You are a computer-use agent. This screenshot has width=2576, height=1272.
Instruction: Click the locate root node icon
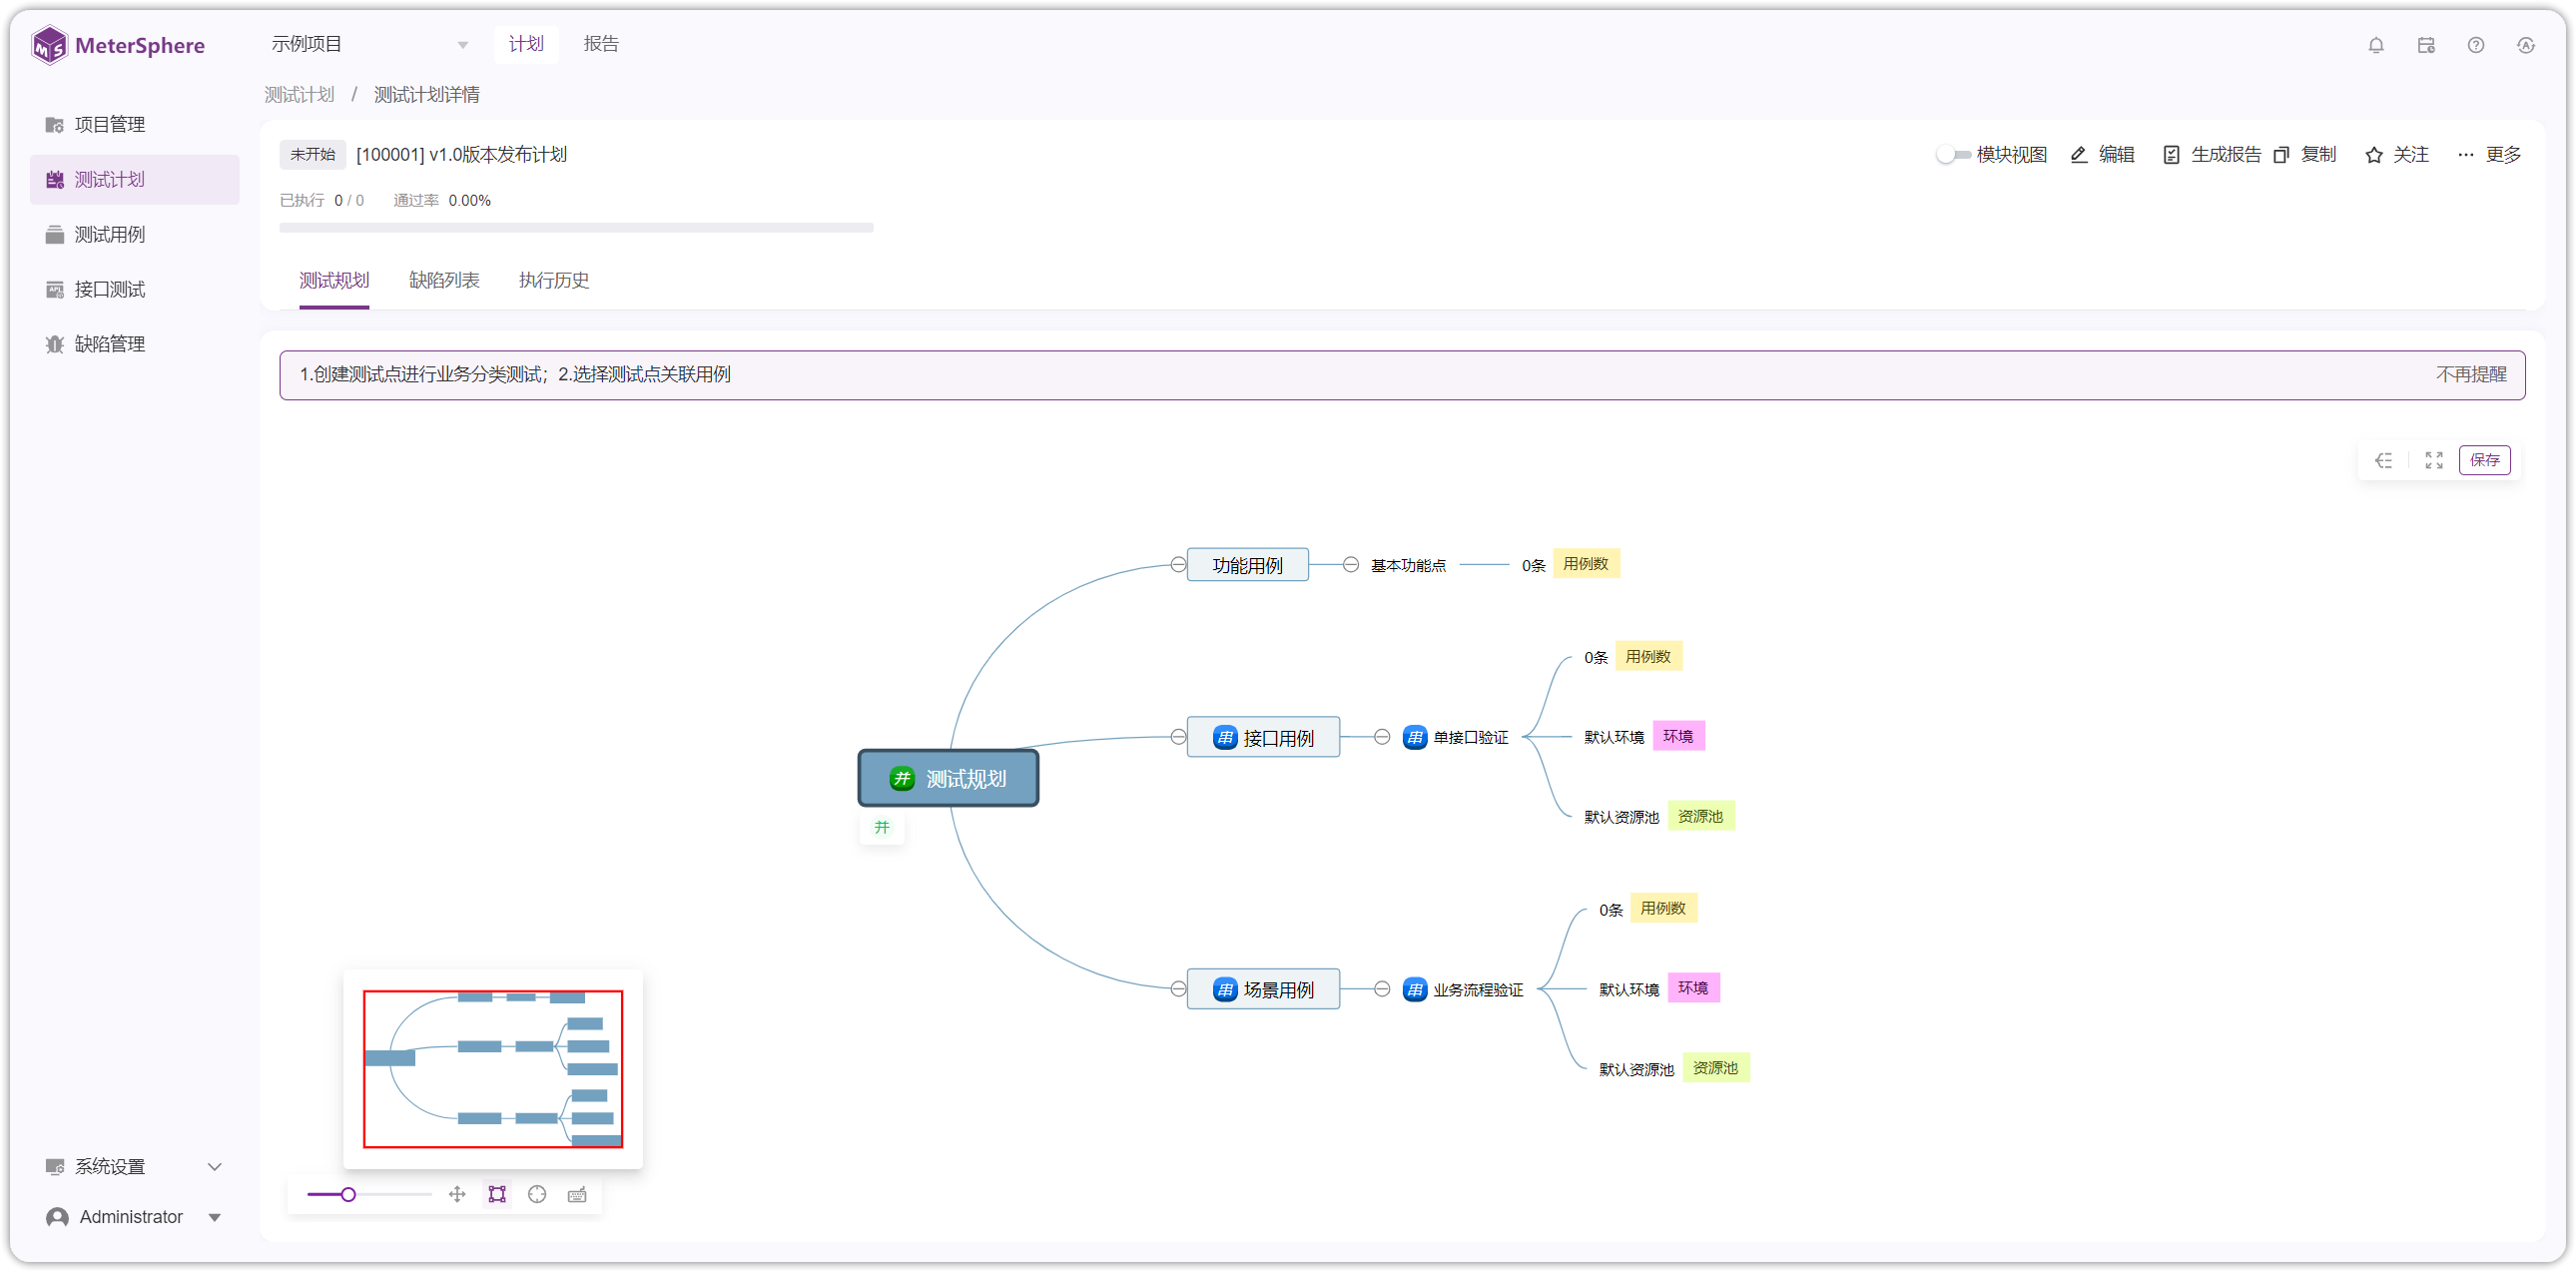click(x=537, y=1194)
